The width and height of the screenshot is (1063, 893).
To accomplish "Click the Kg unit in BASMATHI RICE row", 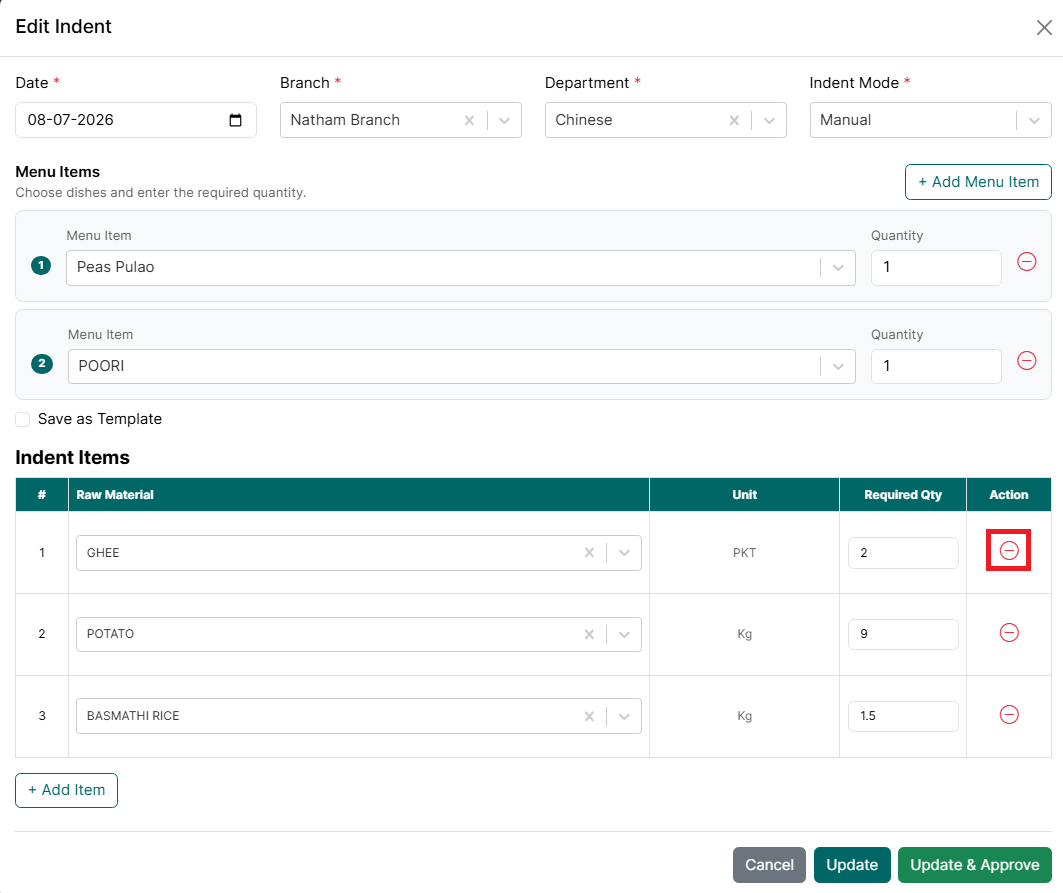I will [x=744, y=716].
